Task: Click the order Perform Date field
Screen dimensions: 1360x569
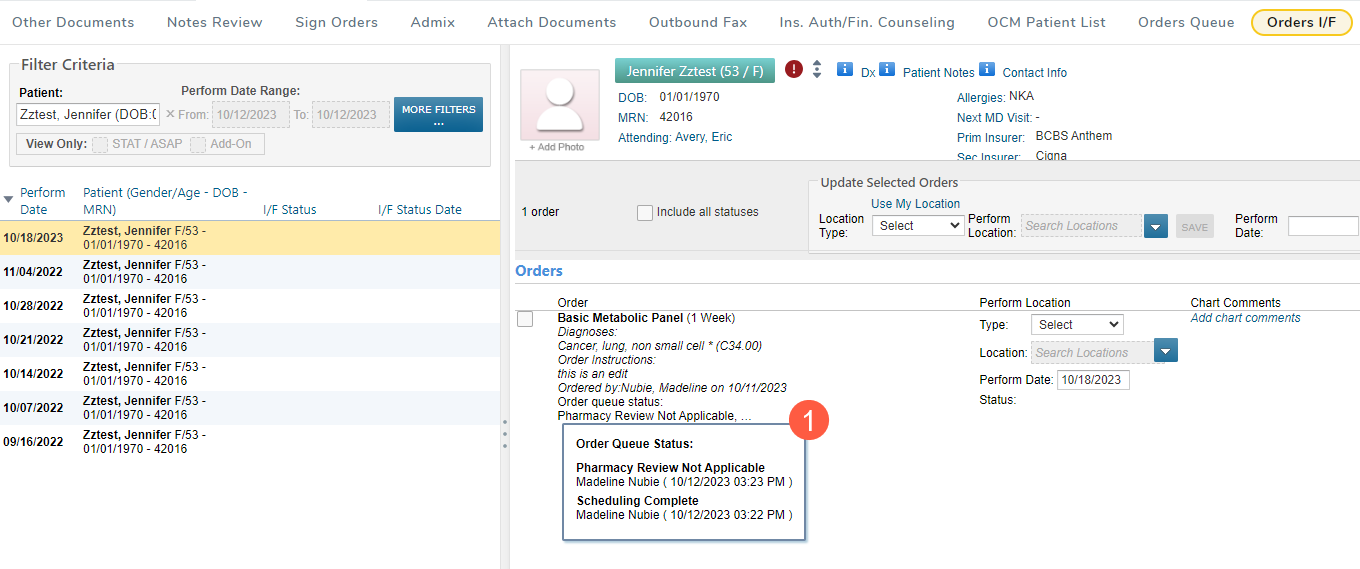Action: pyautogui.click(x=1093, y=380)
